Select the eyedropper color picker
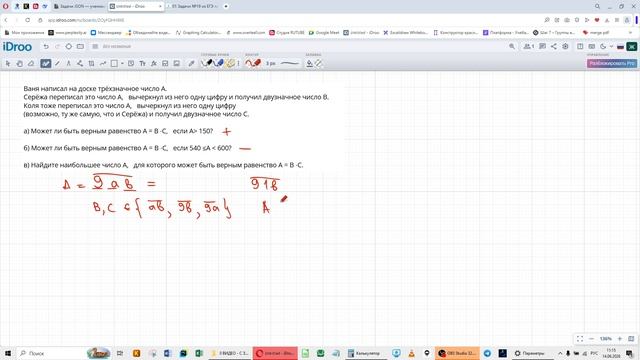Image resolution: width=640 pixels, height=360 pixels. pyautogui.click(x=191, y=63)
